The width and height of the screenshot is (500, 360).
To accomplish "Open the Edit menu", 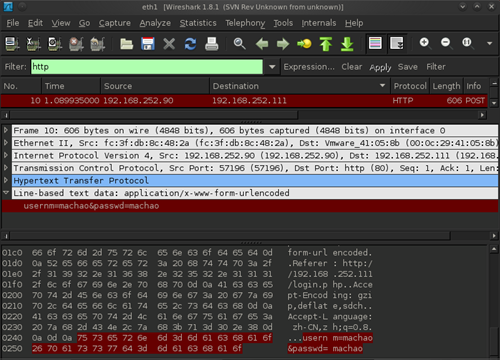I will pyautogui.click(x=35, y=23).
